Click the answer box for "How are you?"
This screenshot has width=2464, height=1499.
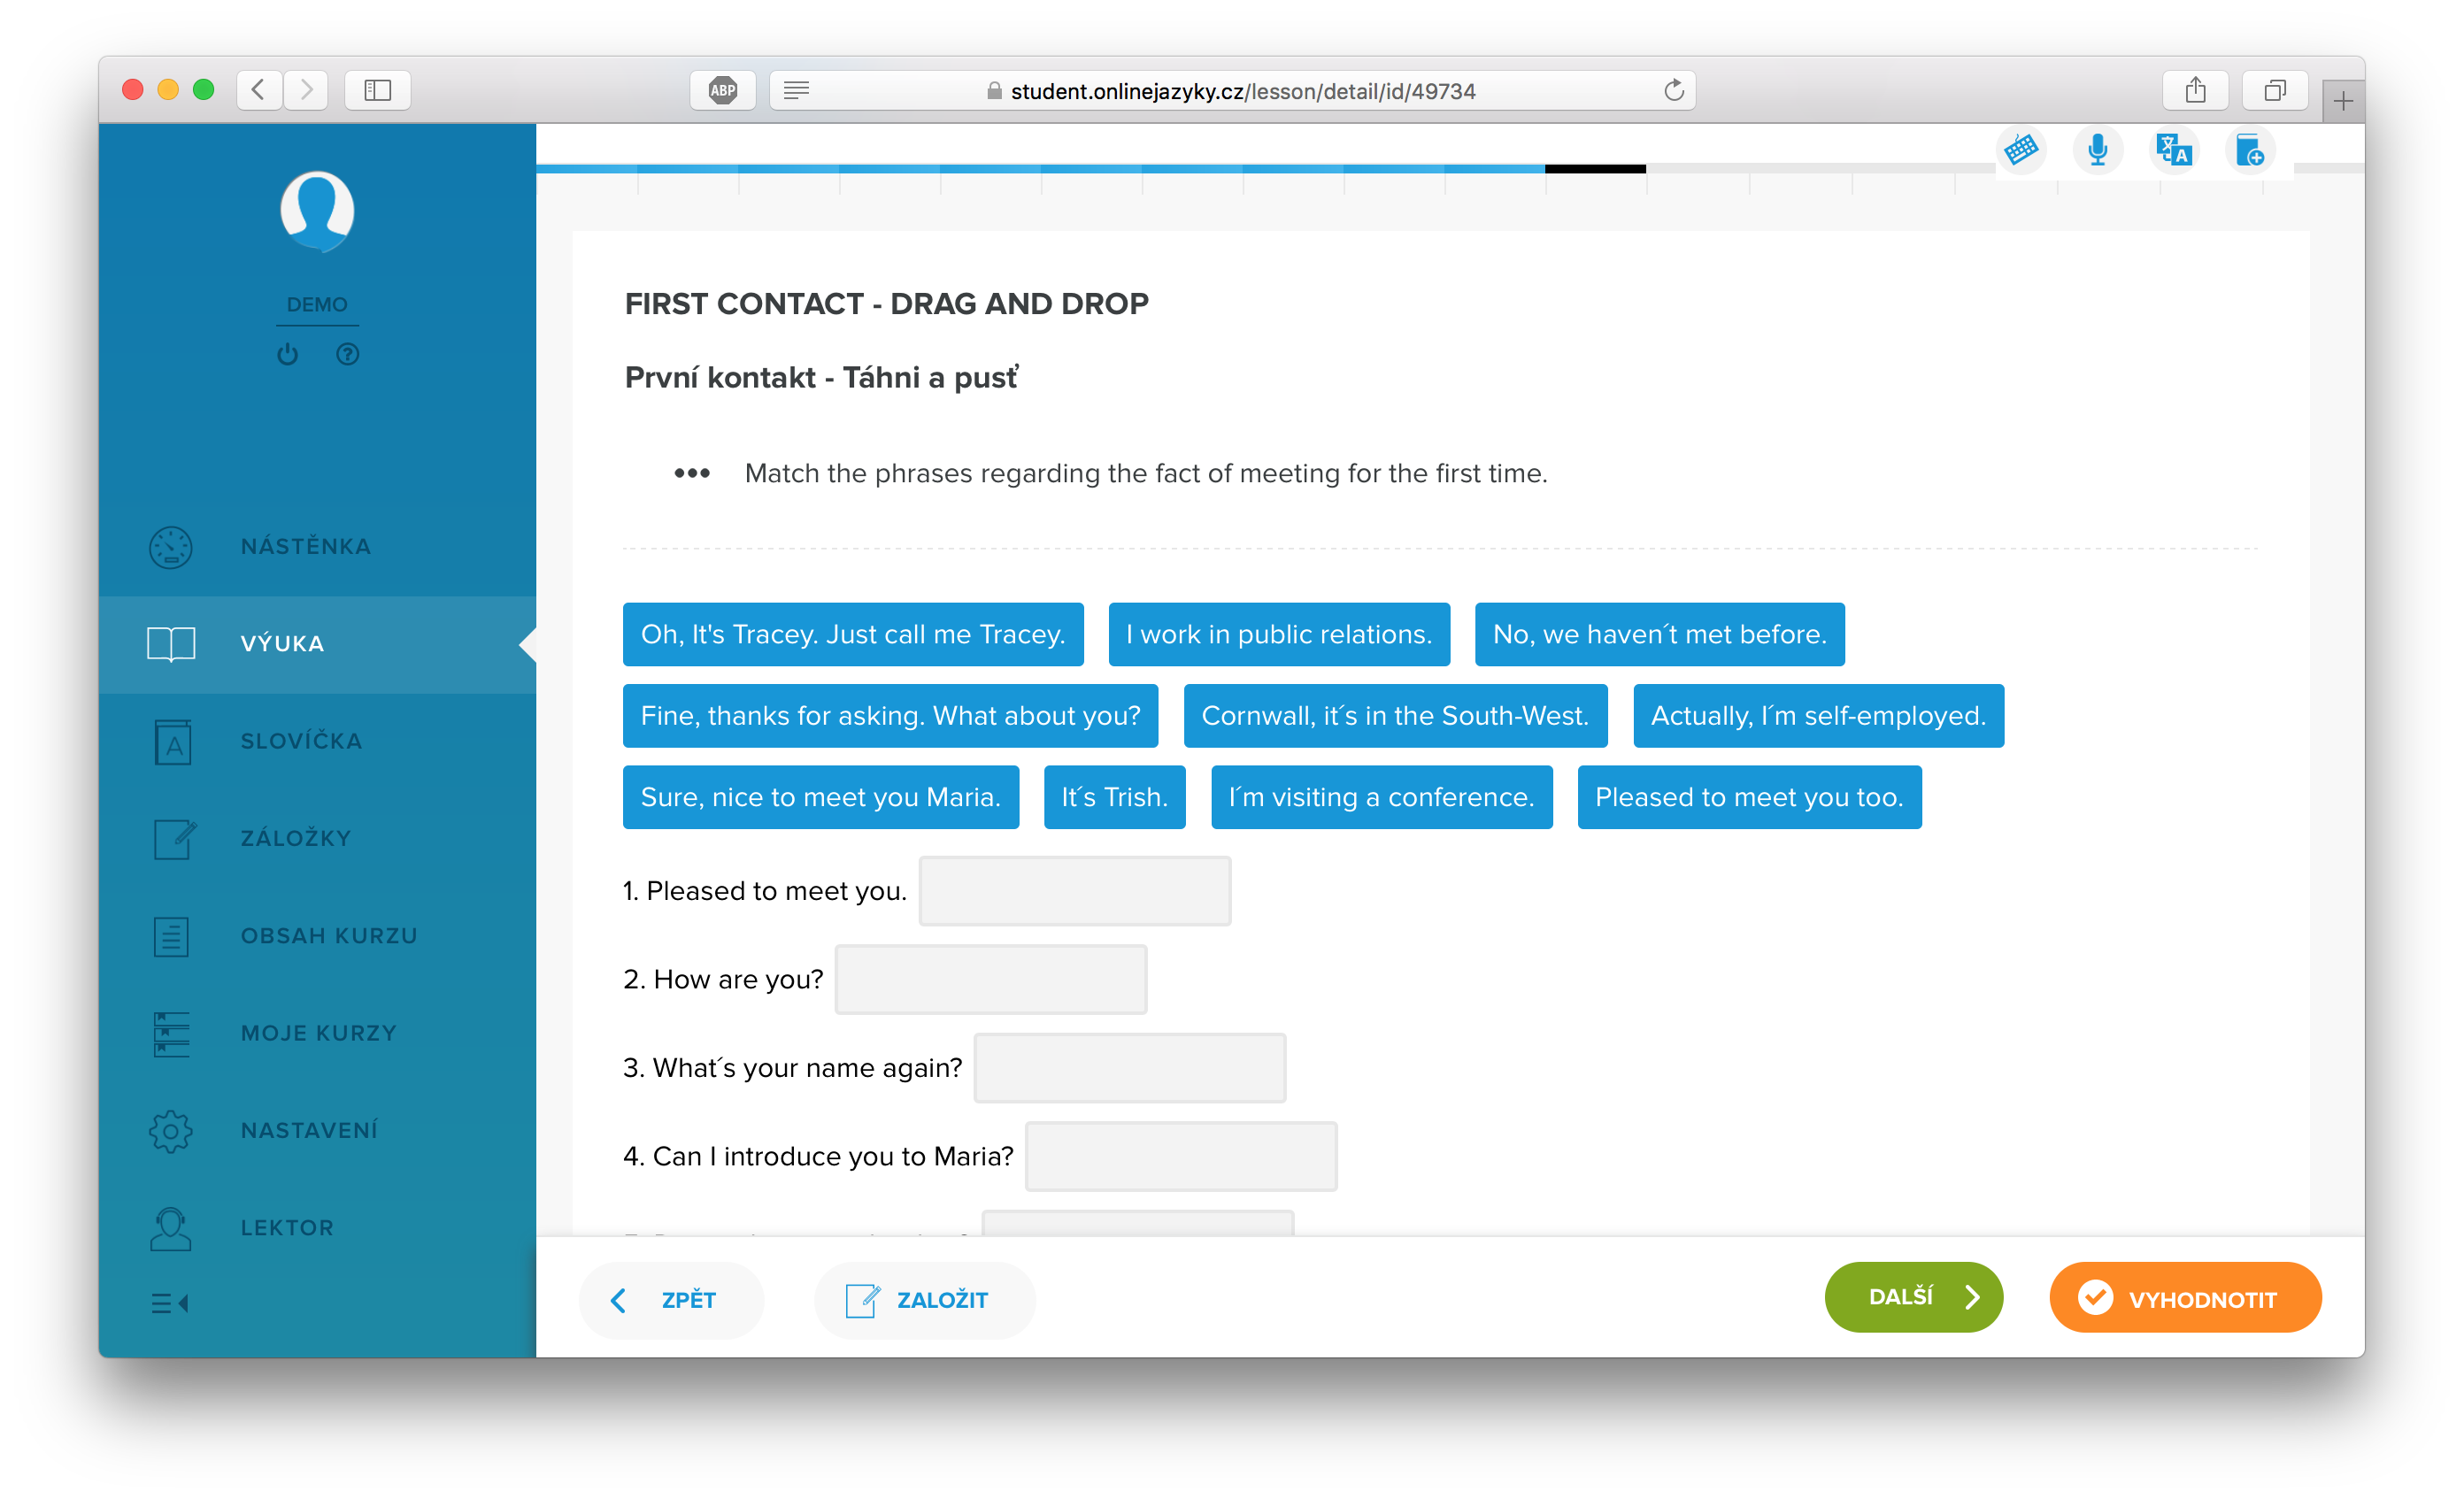click(990, 979)
